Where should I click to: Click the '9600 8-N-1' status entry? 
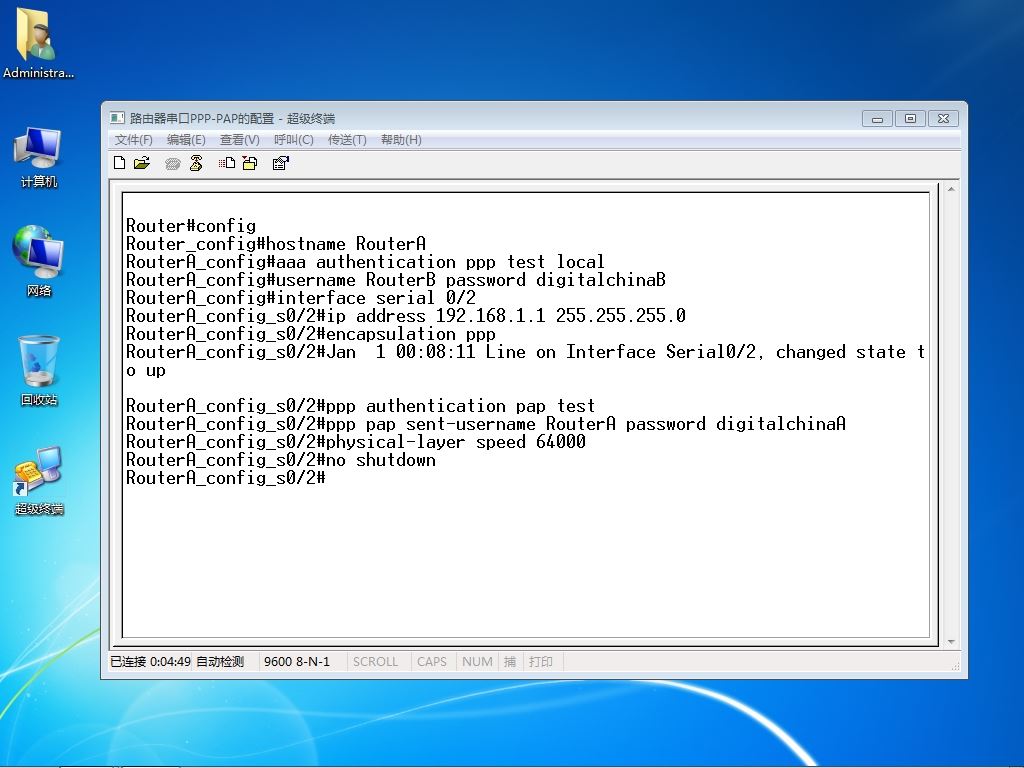tap(297, 662)
